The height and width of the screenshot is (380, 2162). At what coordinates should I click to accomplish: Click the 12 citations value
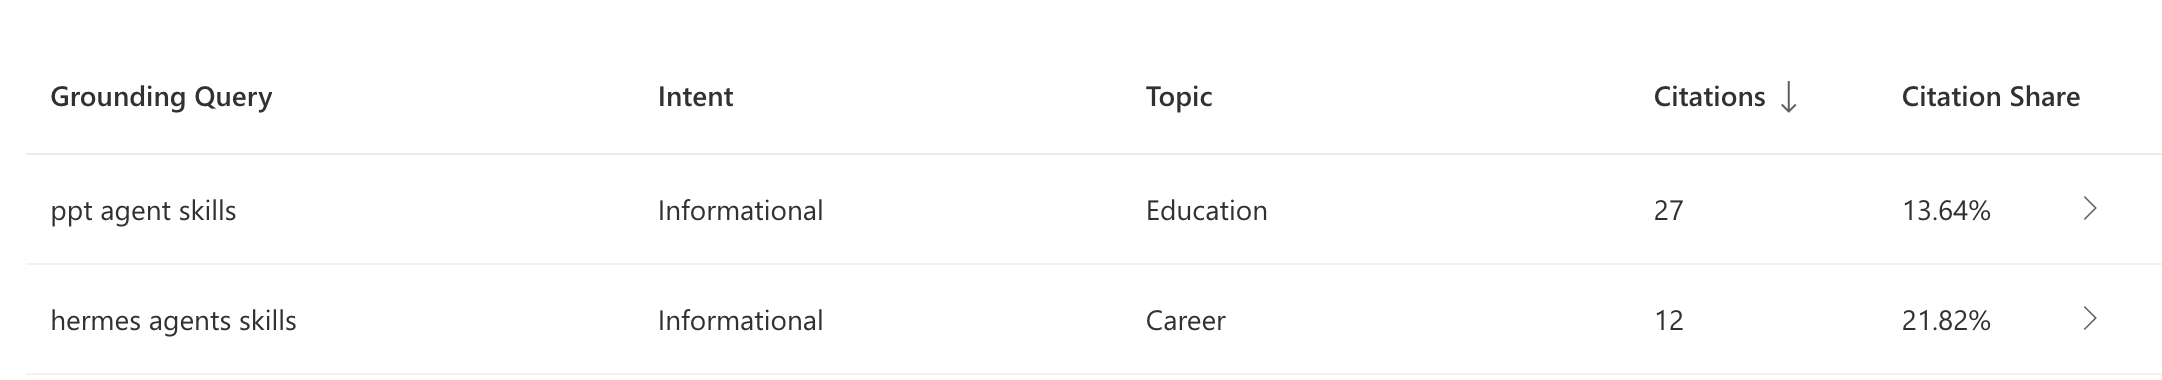1668,320
